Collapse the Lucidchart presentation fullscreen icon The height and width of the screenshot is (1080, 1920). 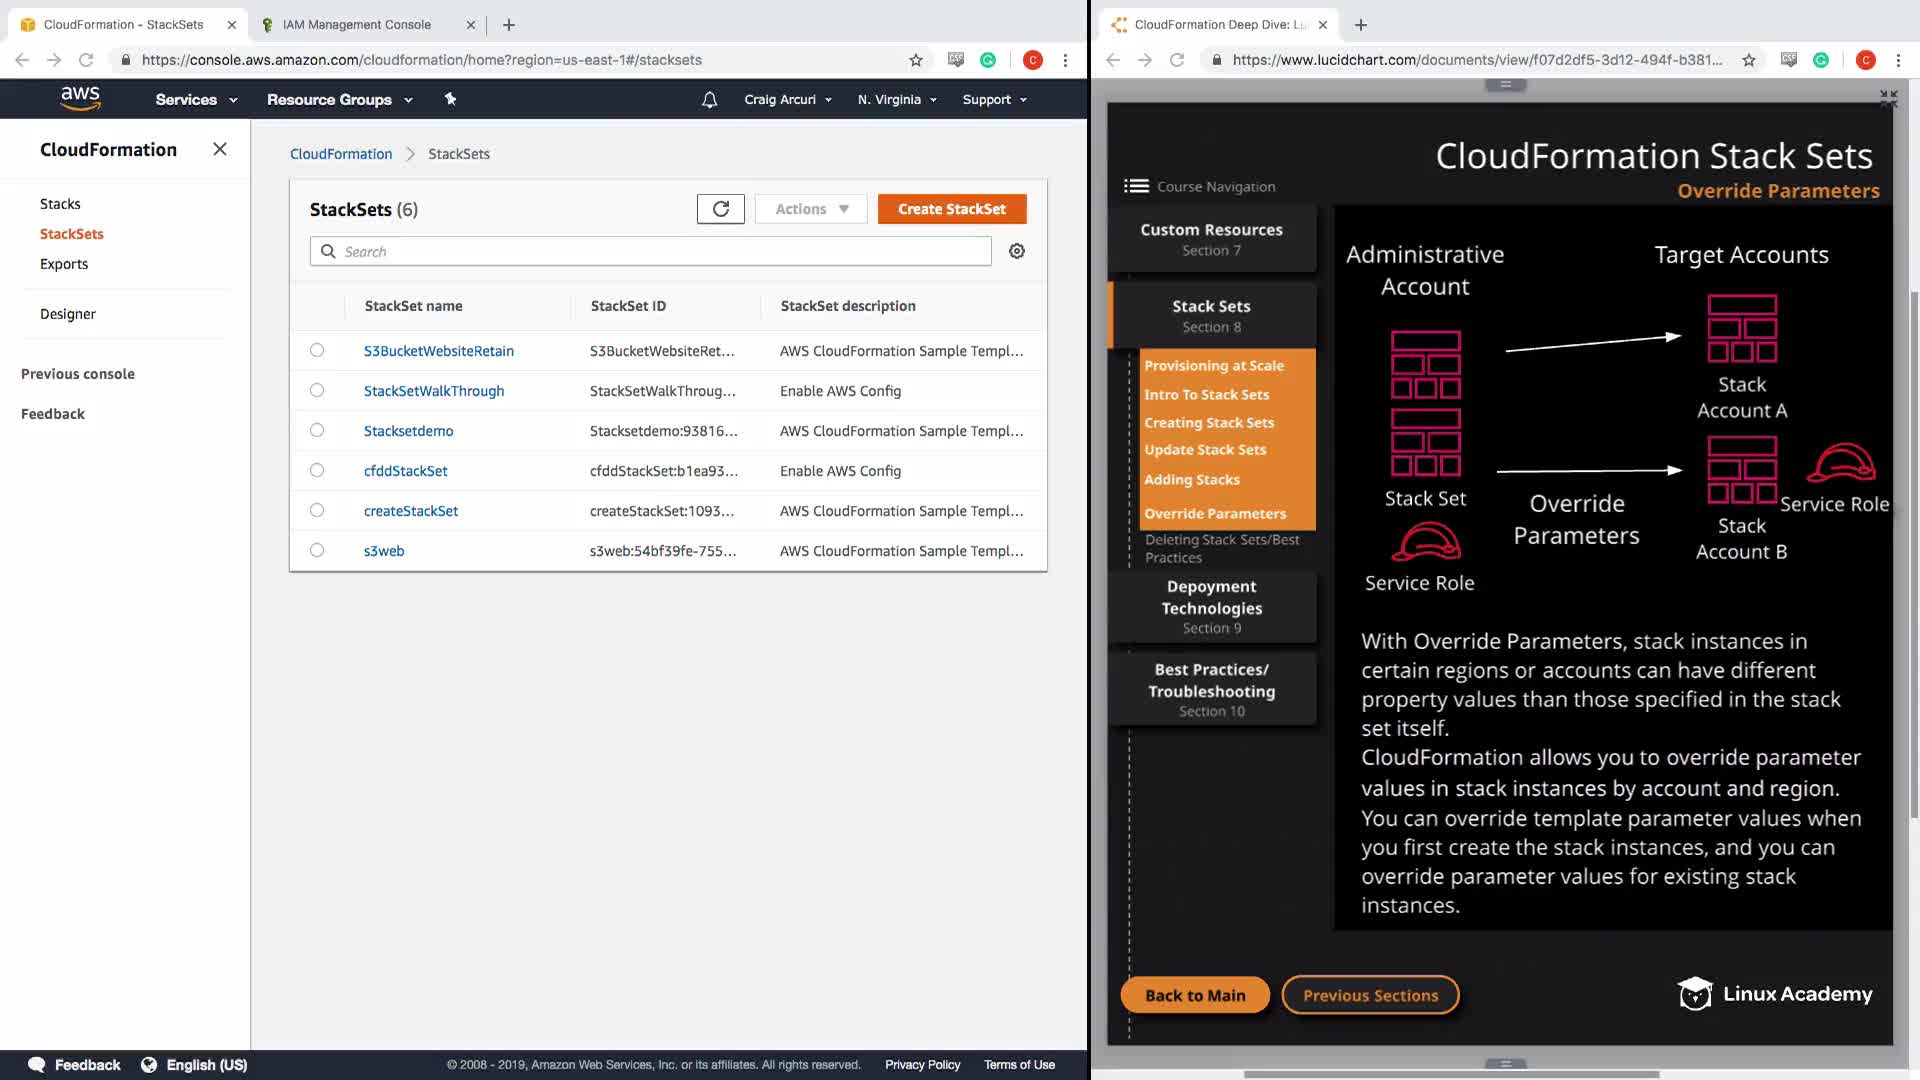[1887, 98]
